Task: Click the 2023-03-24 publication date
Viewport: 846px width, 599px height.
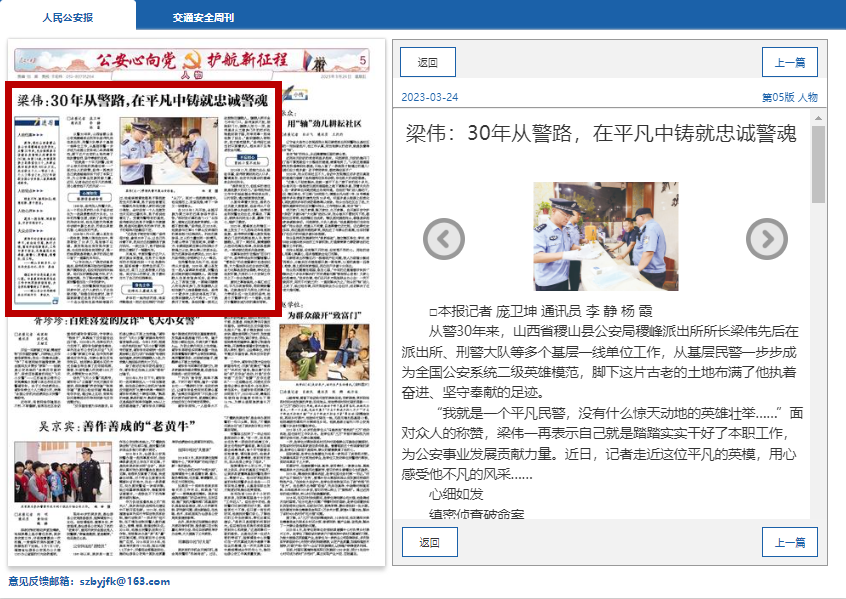Action: tap(430, 97)
